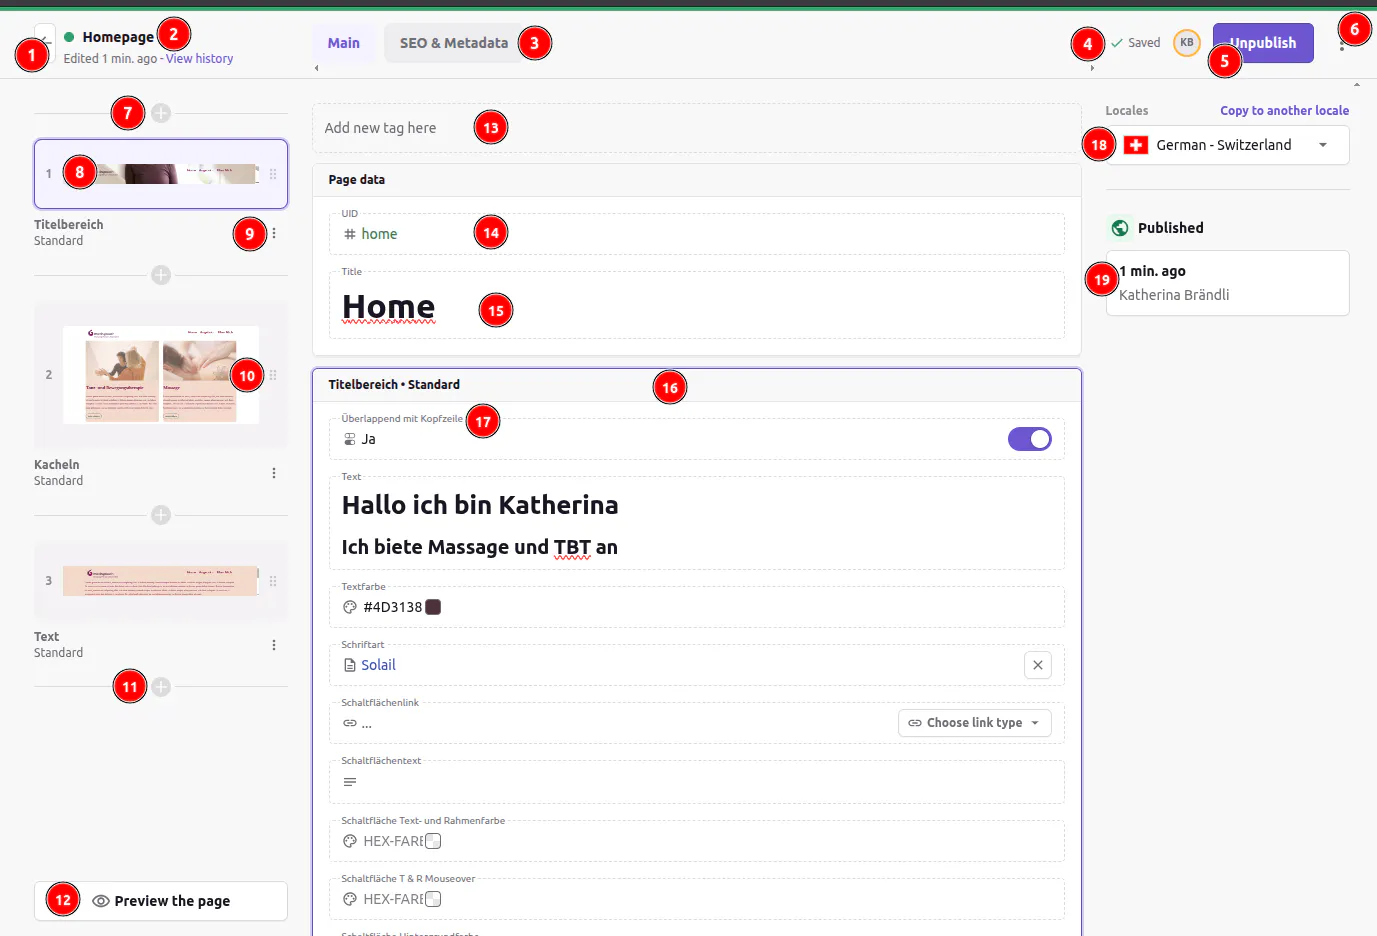Add a slice between Kacheln and Text
The width and height of the screenshot is (1377, 936).
pyautogui.click(x=161, y=515)
